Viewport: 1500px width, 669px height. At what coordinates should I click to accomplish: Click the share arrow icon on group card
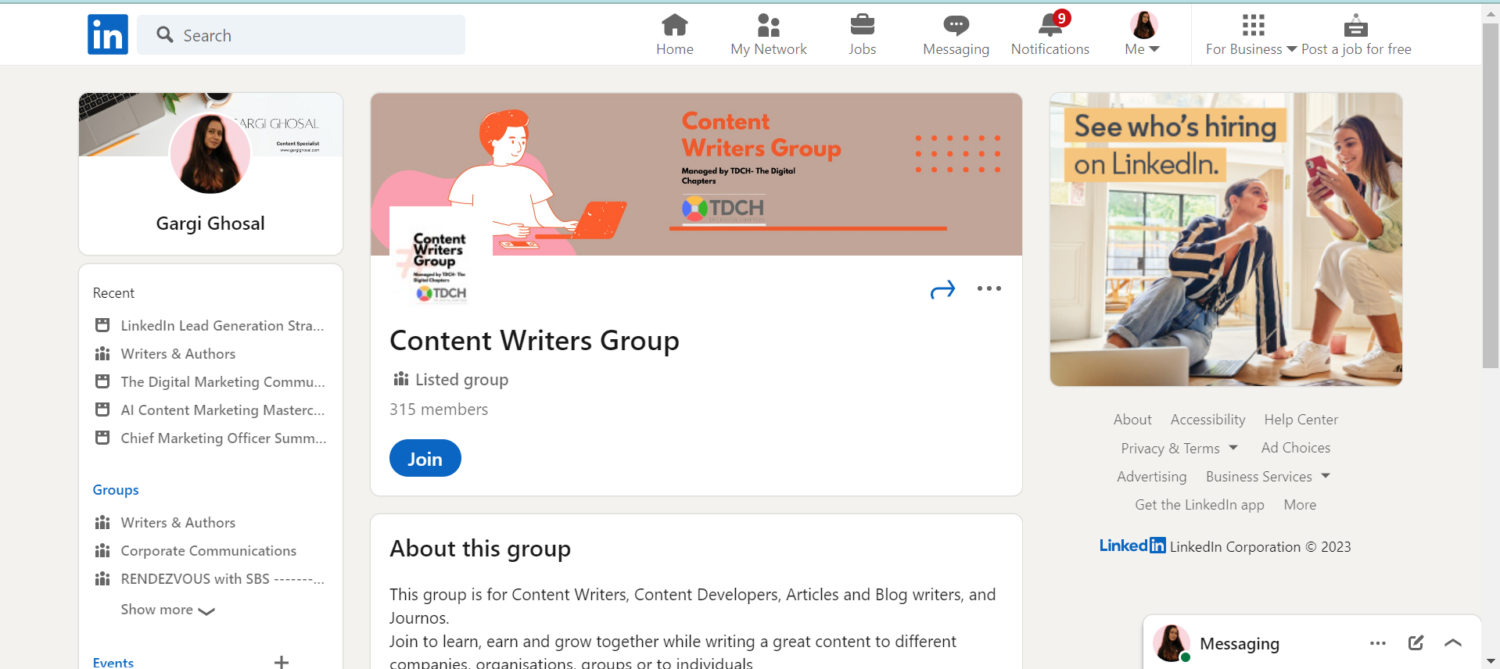coord(943,289)
